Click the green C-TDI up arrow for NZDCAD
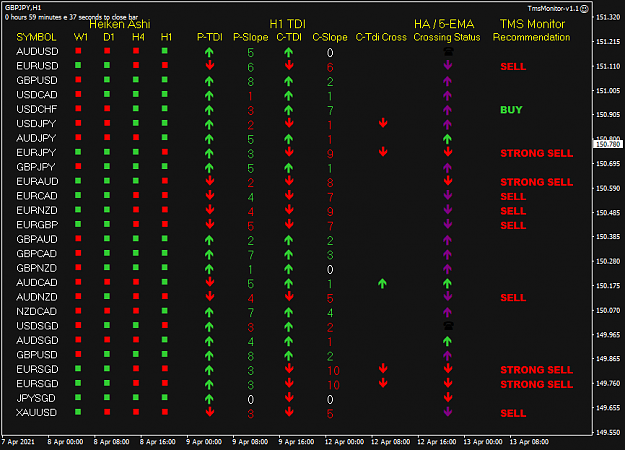Image resolution: width=625 pixels, height=450 pixels. 289,312
